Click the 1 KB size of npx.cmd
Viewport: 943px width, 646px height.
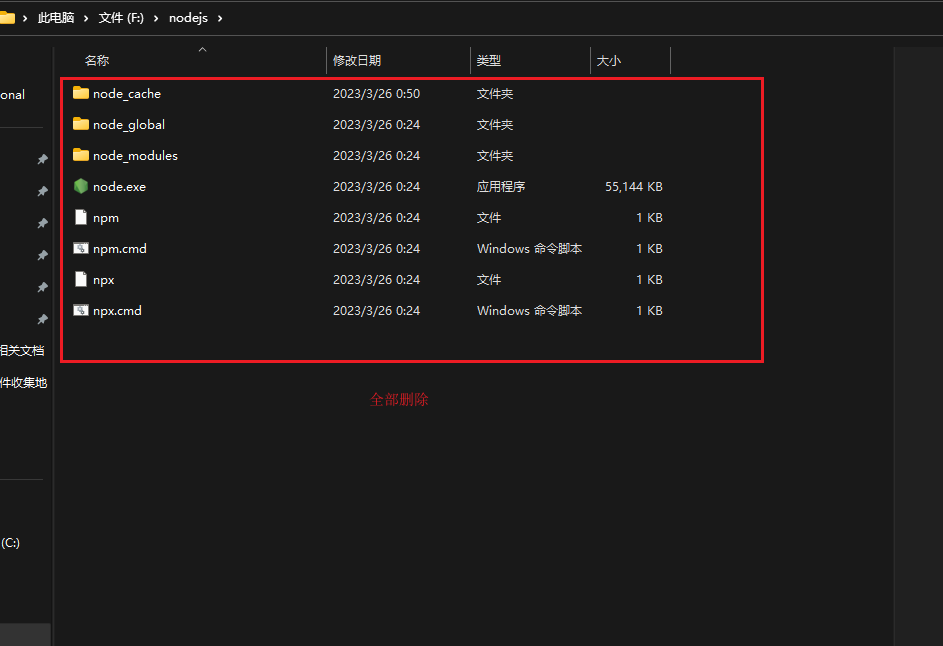650,310
